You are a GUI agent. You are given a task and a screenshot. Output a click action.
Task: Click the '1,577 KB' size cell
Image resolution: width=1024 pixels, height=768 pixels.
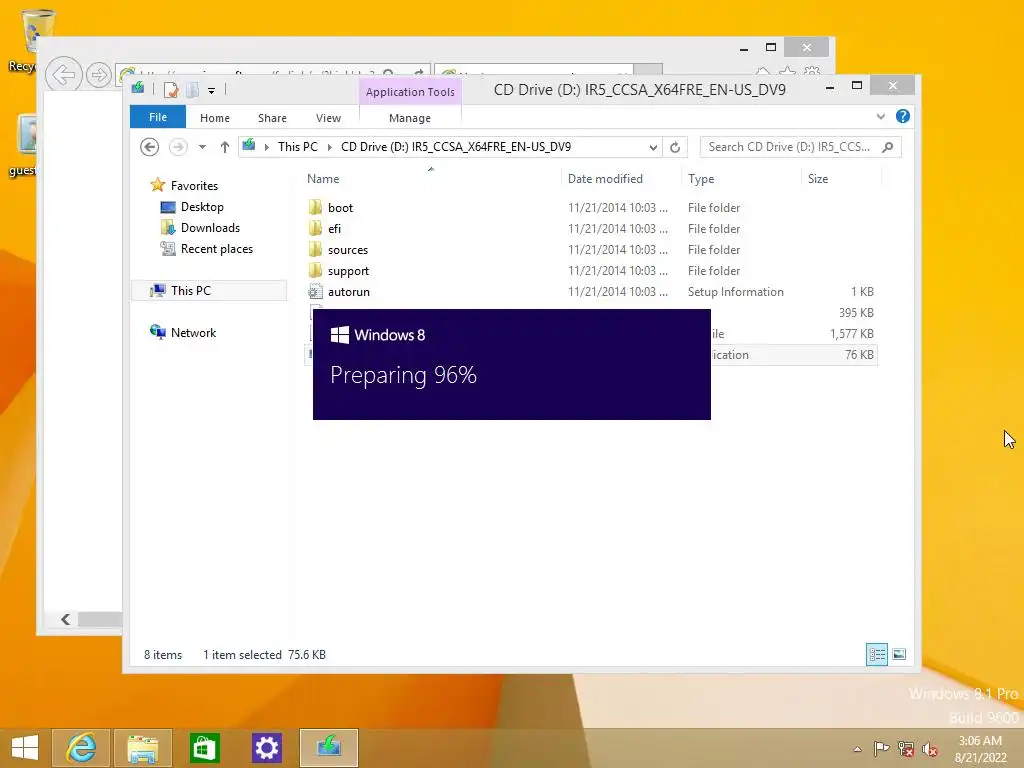coord(852,334)
